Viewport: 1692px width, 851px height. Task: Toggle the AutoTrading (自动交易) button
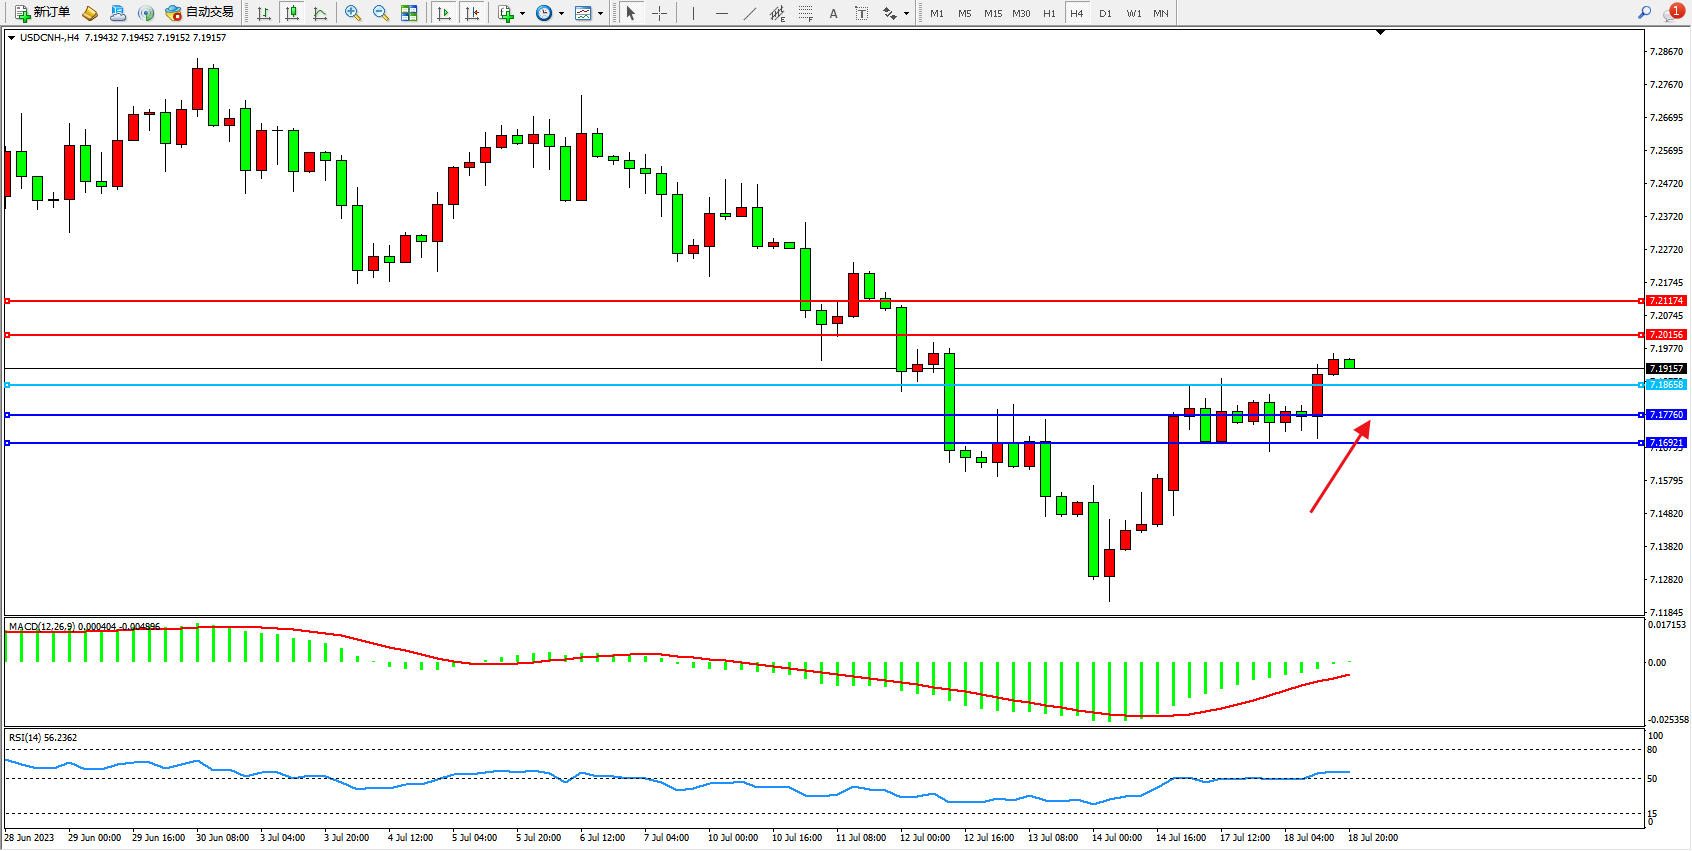(x=200, y=13)
